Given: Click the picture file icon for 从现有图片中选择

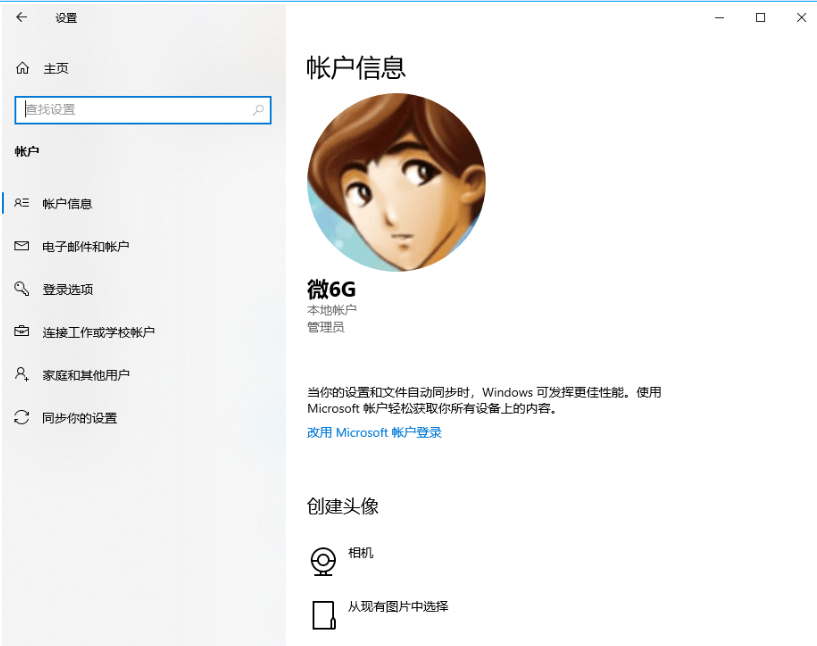Looking at the screenshot, I should [x=323, y=615].
